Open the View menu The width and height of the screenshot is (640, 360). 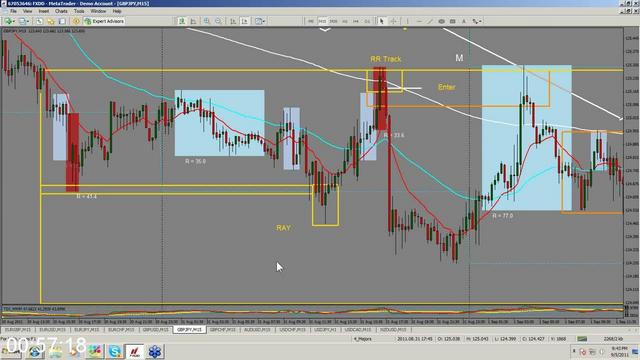[27, 11]
